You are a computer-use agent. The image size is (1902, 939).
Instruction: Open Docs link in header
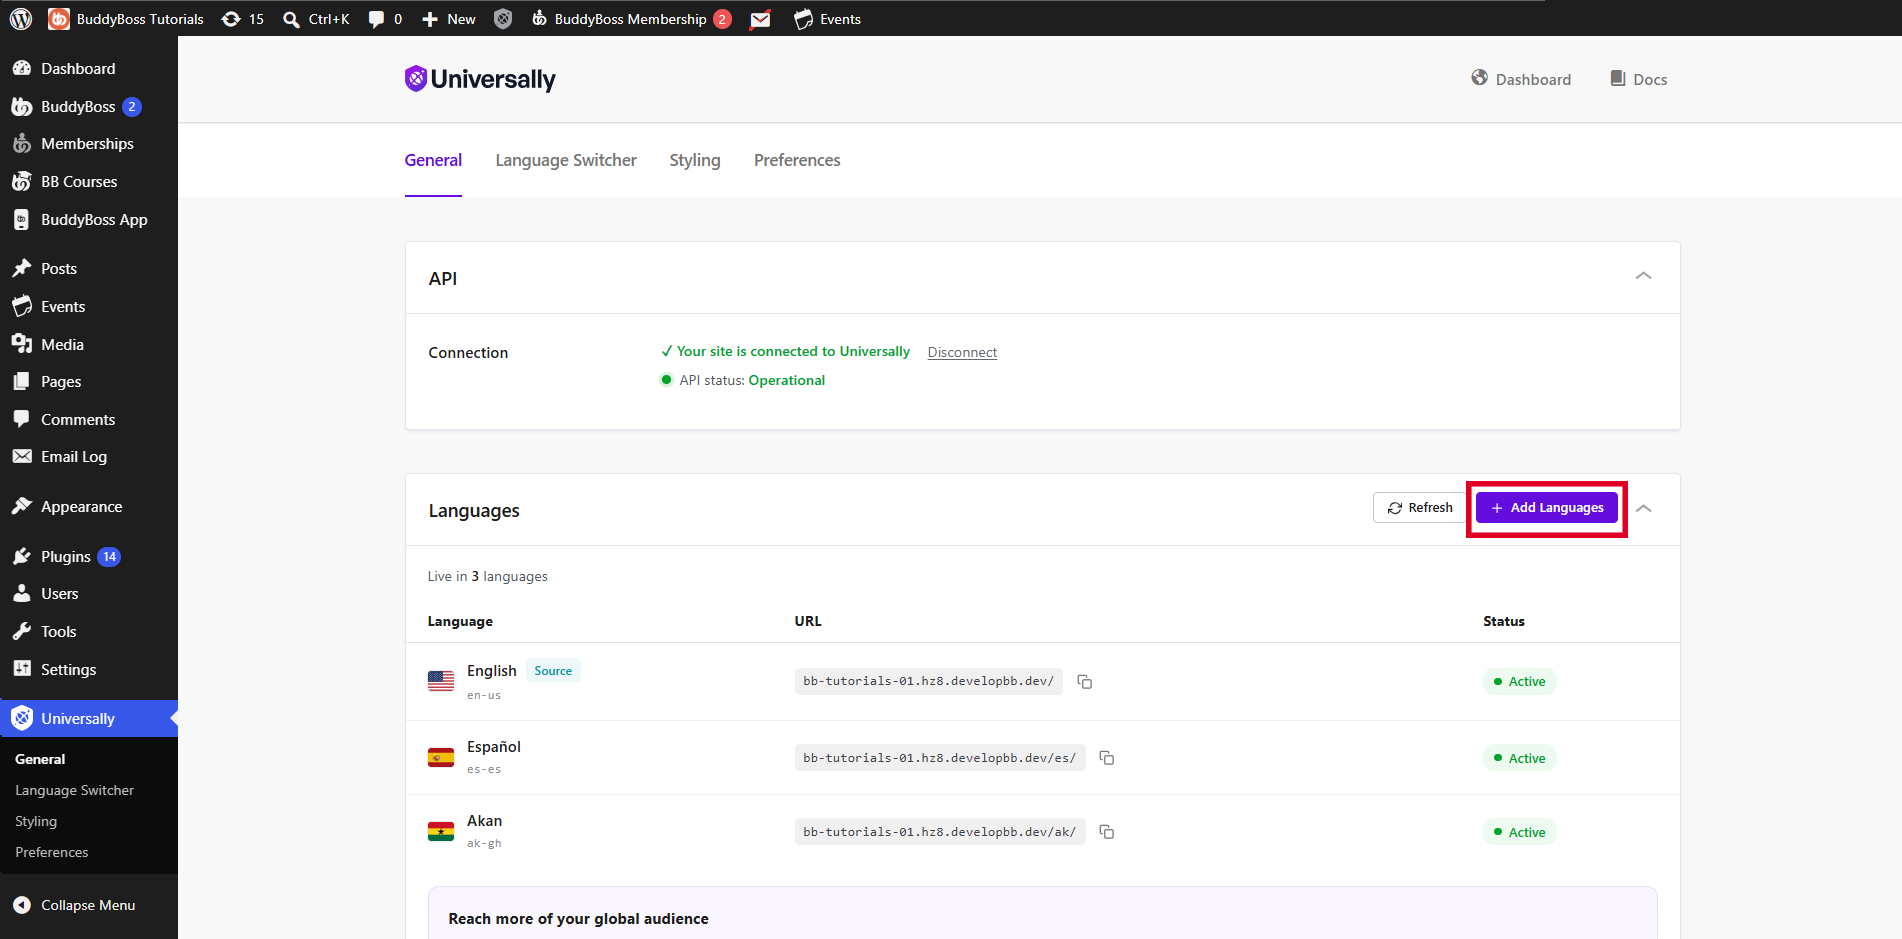click(x=1638, y=79)
